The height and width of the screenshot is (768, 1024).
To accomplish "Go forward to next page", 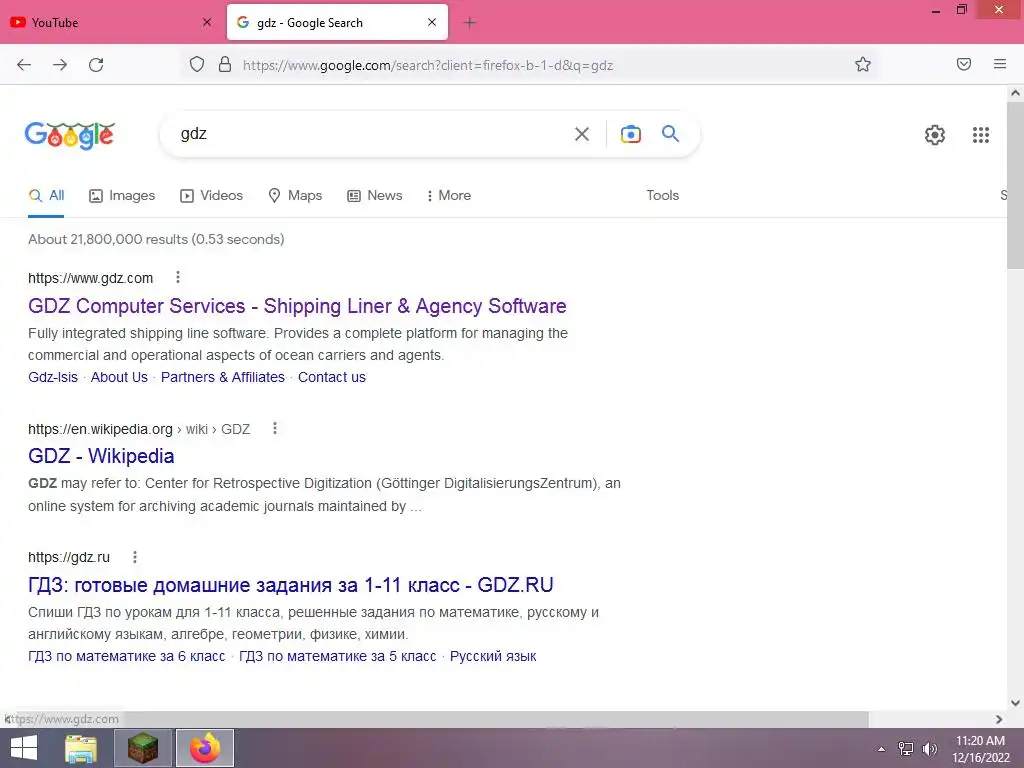I will coord(60,65).
